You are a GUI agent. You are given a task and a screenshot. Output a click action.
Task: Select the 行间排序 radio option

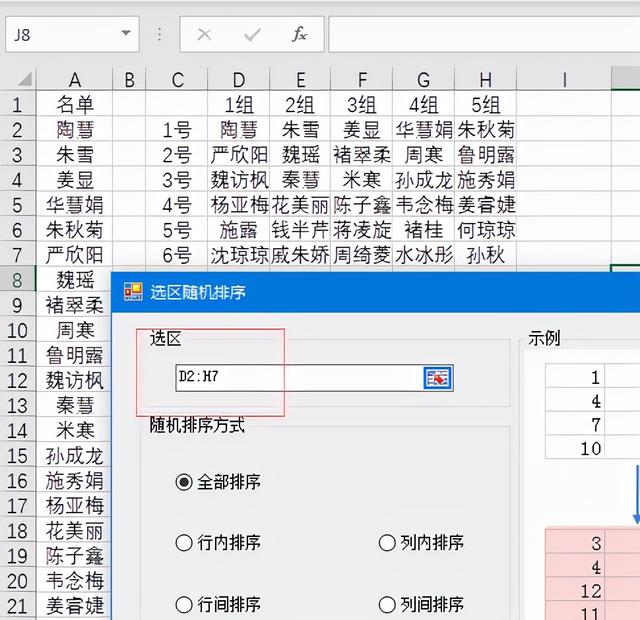click(184, 604)
